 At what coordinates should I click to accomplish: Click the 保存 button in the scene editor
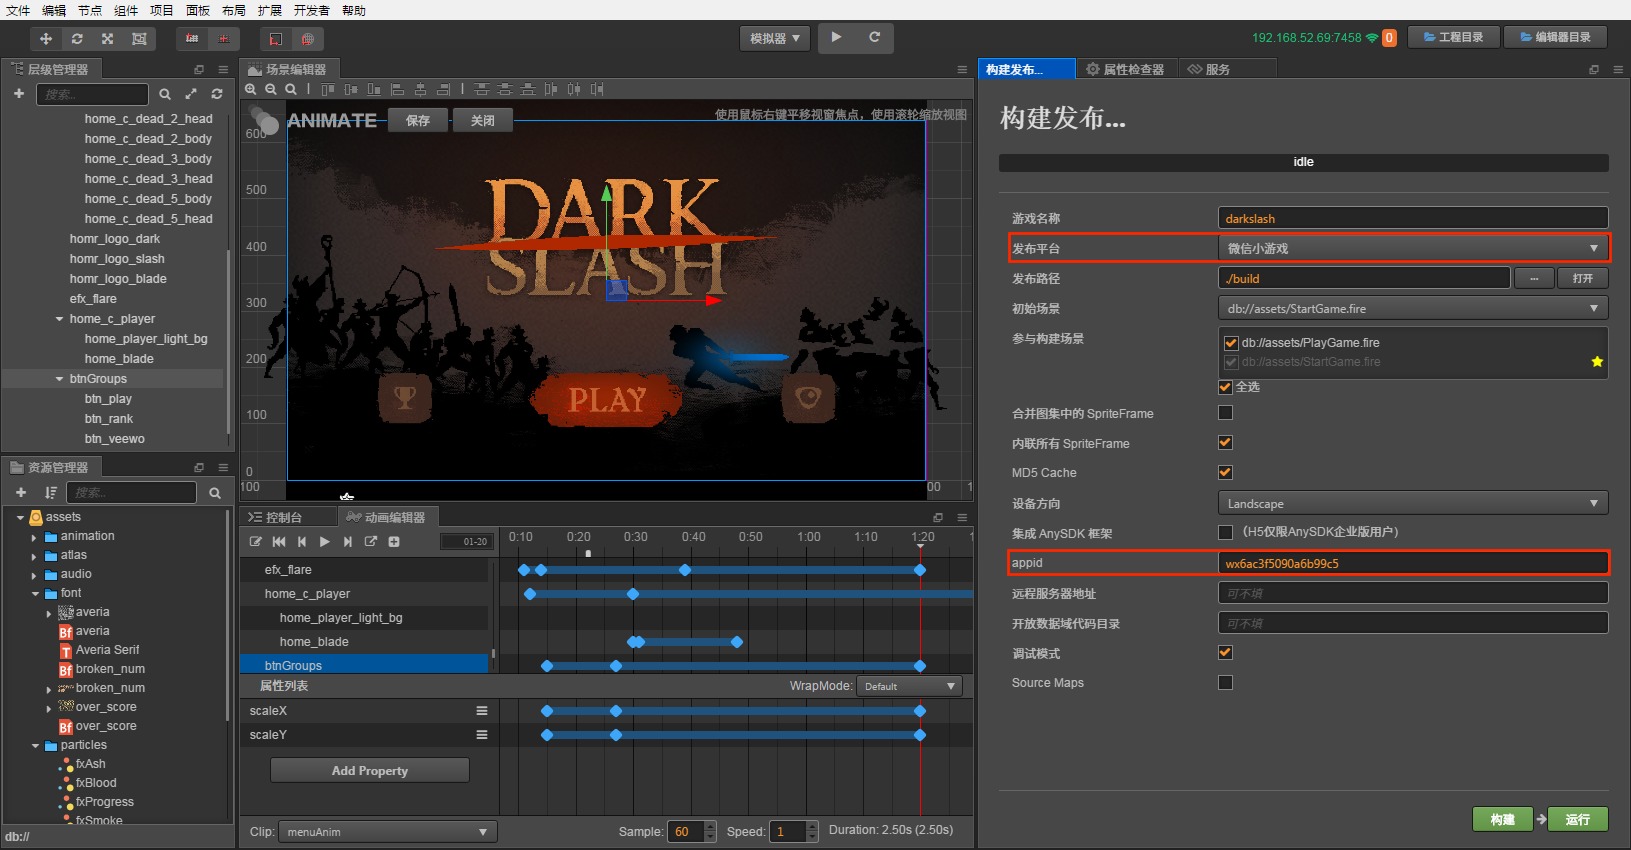click(x=418, y=121)
